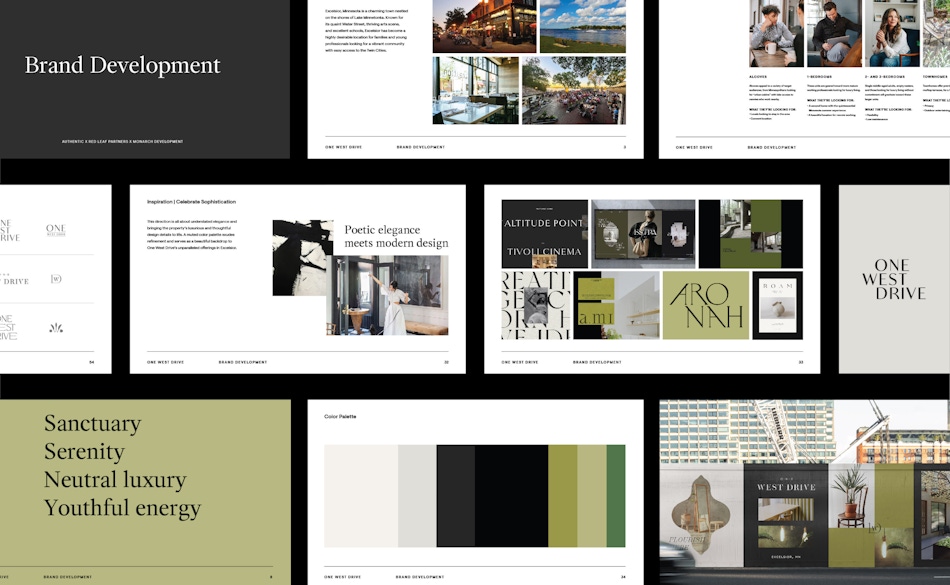Open the lake shoreline photo
950x585 pixels.
tap(583, 26)
